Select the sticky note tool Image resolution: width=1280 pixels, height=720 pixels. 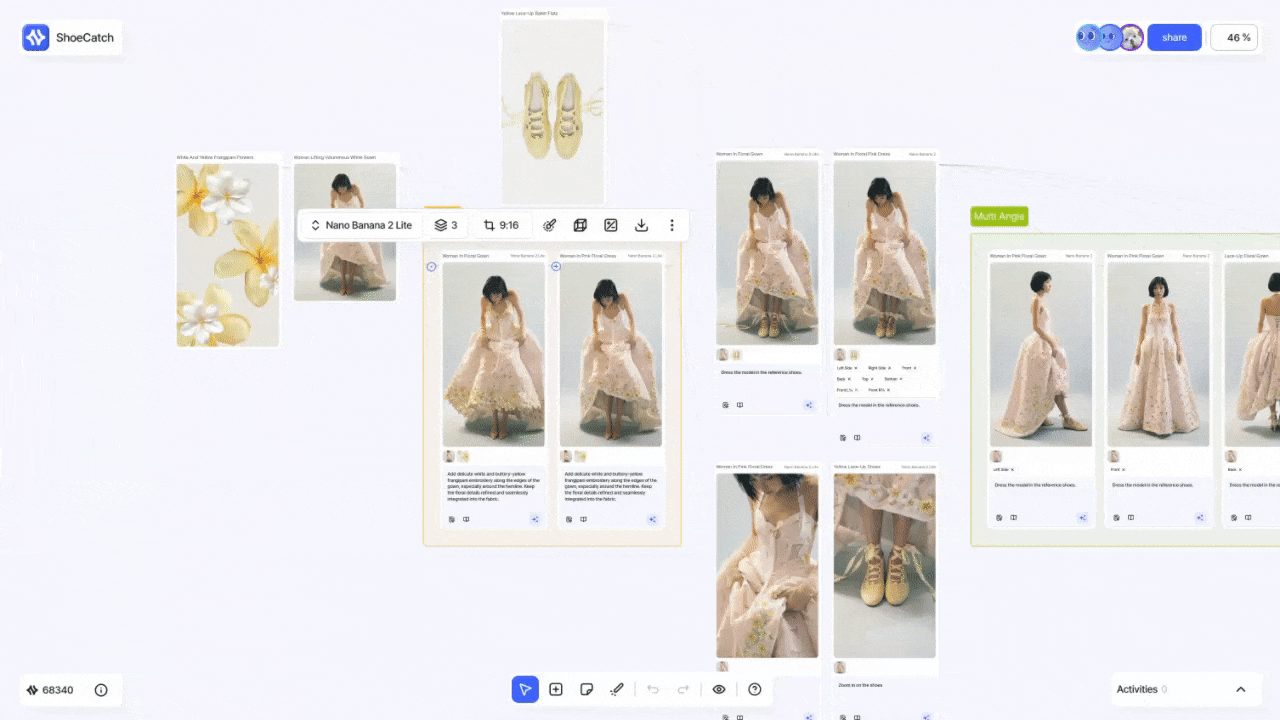587,689
